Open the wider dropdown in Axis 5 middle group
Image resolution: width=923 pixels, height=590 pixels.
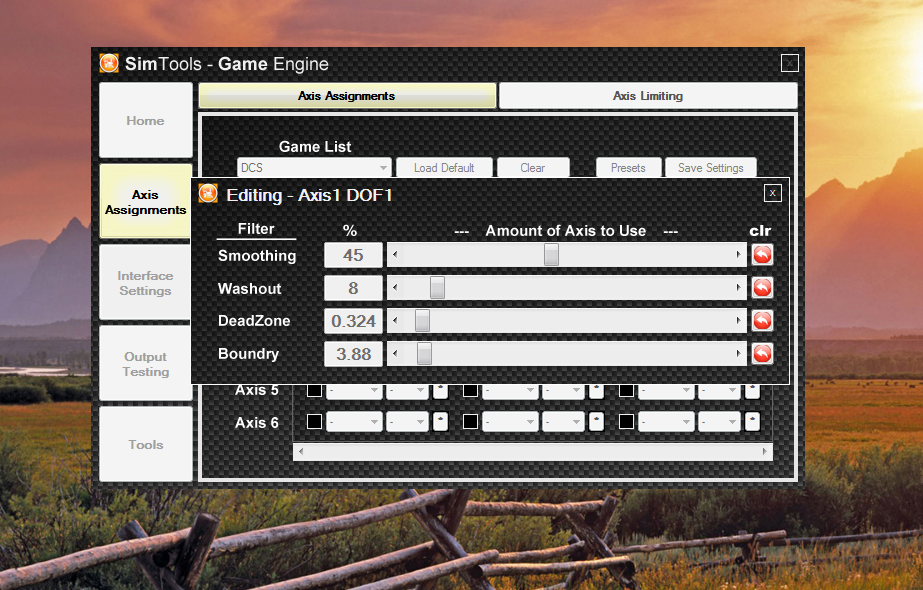(x=510, y=391)
